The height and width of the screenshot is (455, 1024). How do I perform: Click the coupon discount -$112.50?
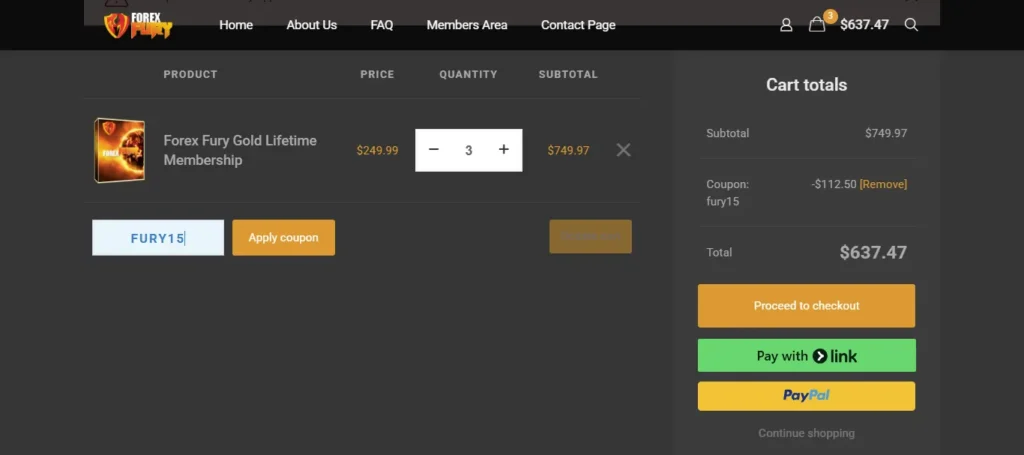coord(834,184)
